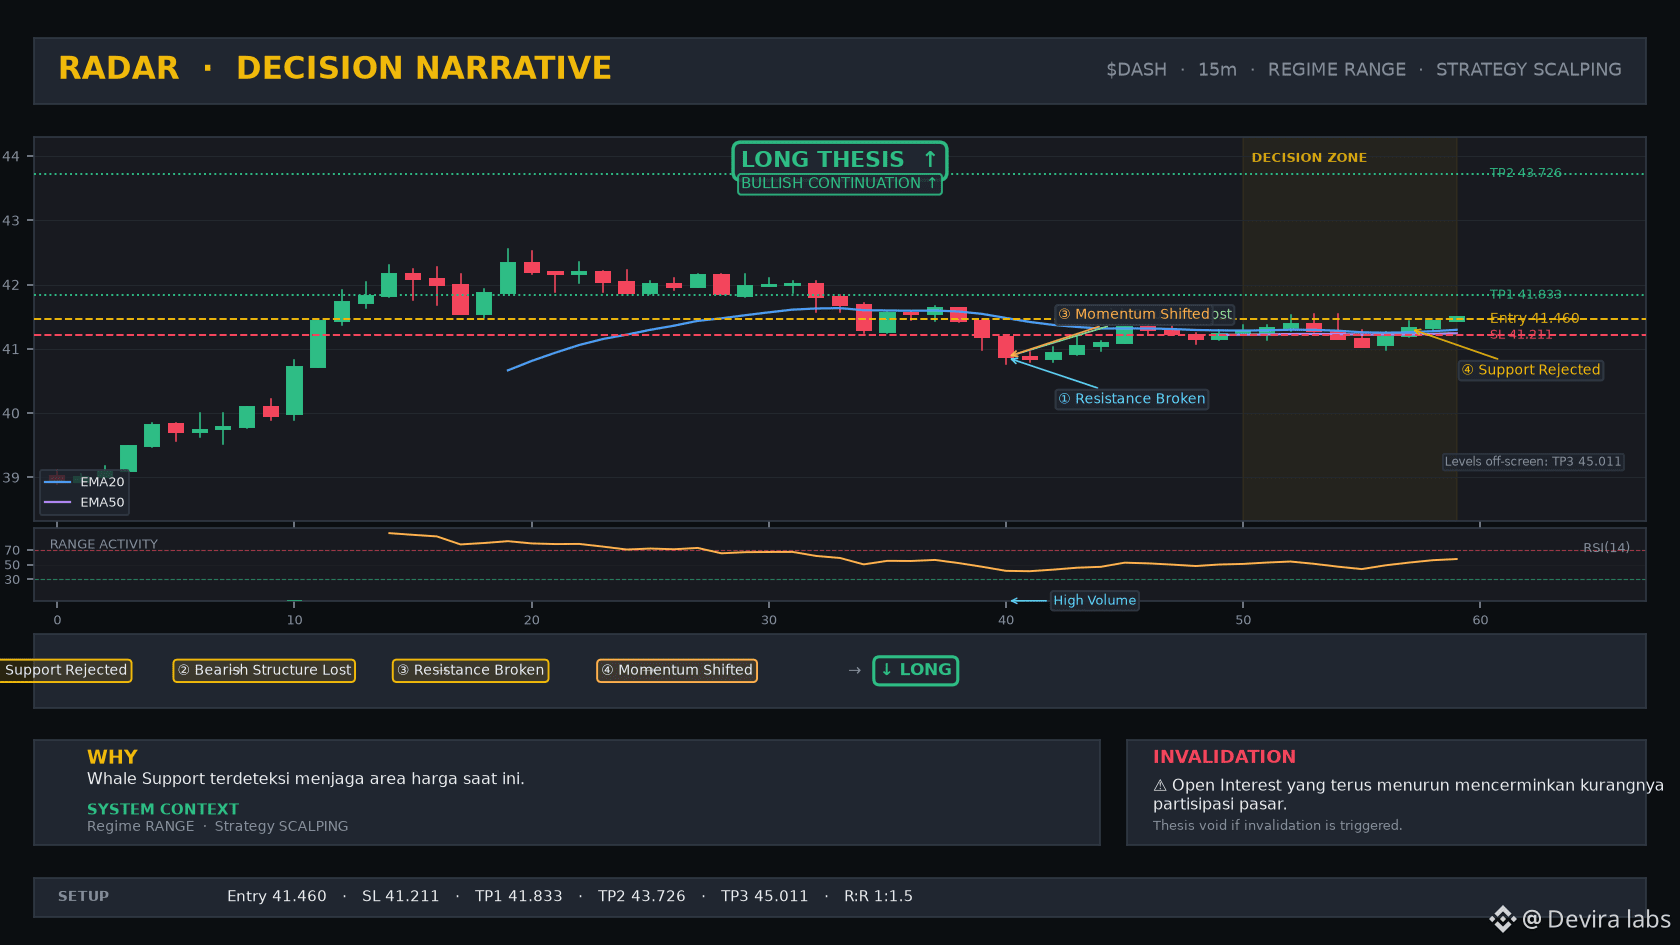Image resolution: width=1680 pixels, height=945 pixels.
Task: Toggle the EMA20 legend entry
Action: 84,482
